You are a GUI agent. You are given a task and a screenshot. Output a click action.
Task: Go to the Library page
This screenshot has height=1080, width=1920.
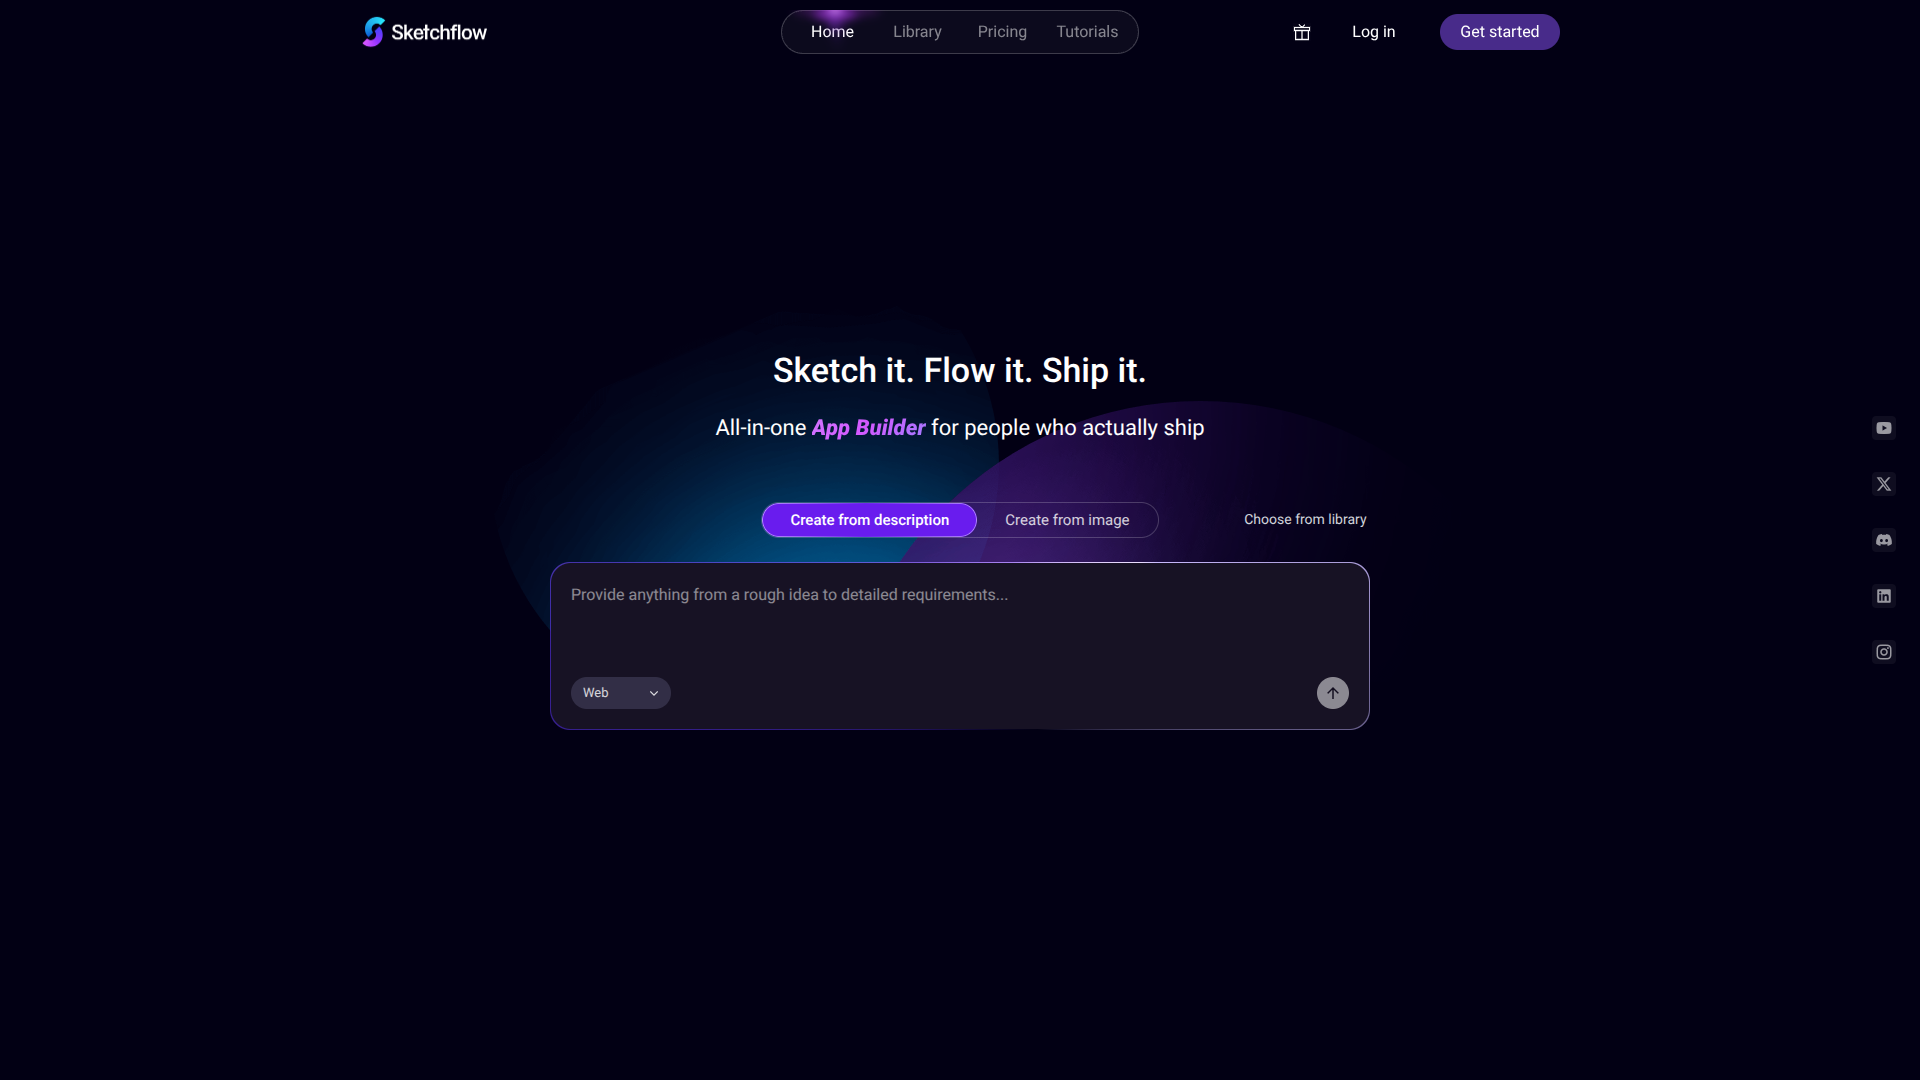tap(917, 31)
